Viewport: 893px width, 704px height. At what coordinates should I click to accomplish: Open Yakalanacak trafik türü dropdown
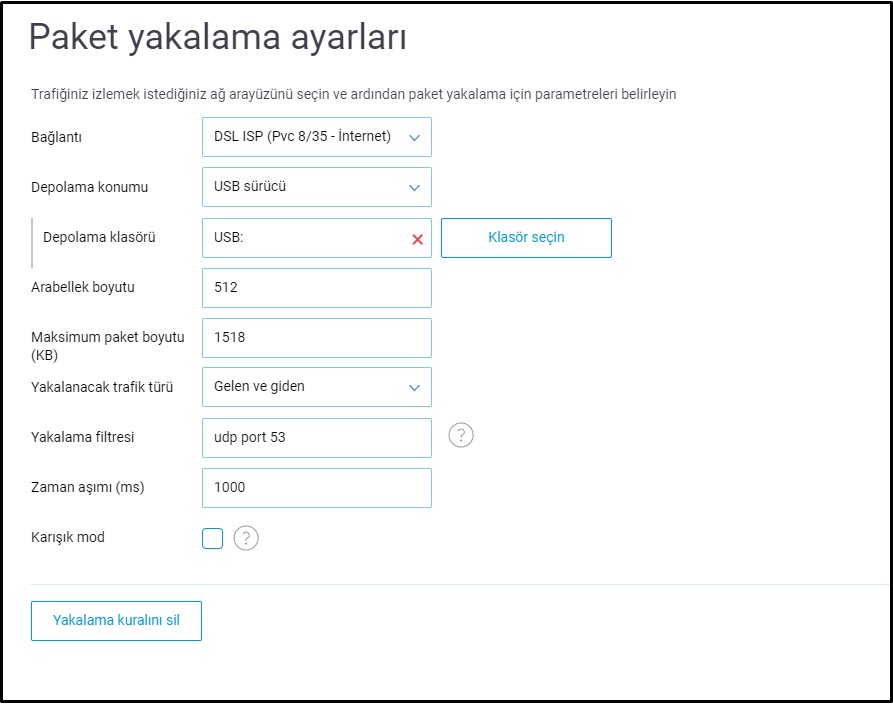tap(316, 387)
